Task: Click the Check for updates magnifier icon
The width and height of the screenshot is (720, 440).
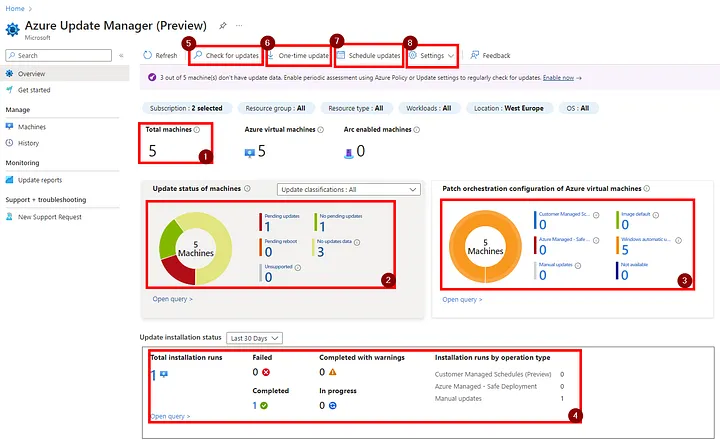Action: [x=199, y=56]
